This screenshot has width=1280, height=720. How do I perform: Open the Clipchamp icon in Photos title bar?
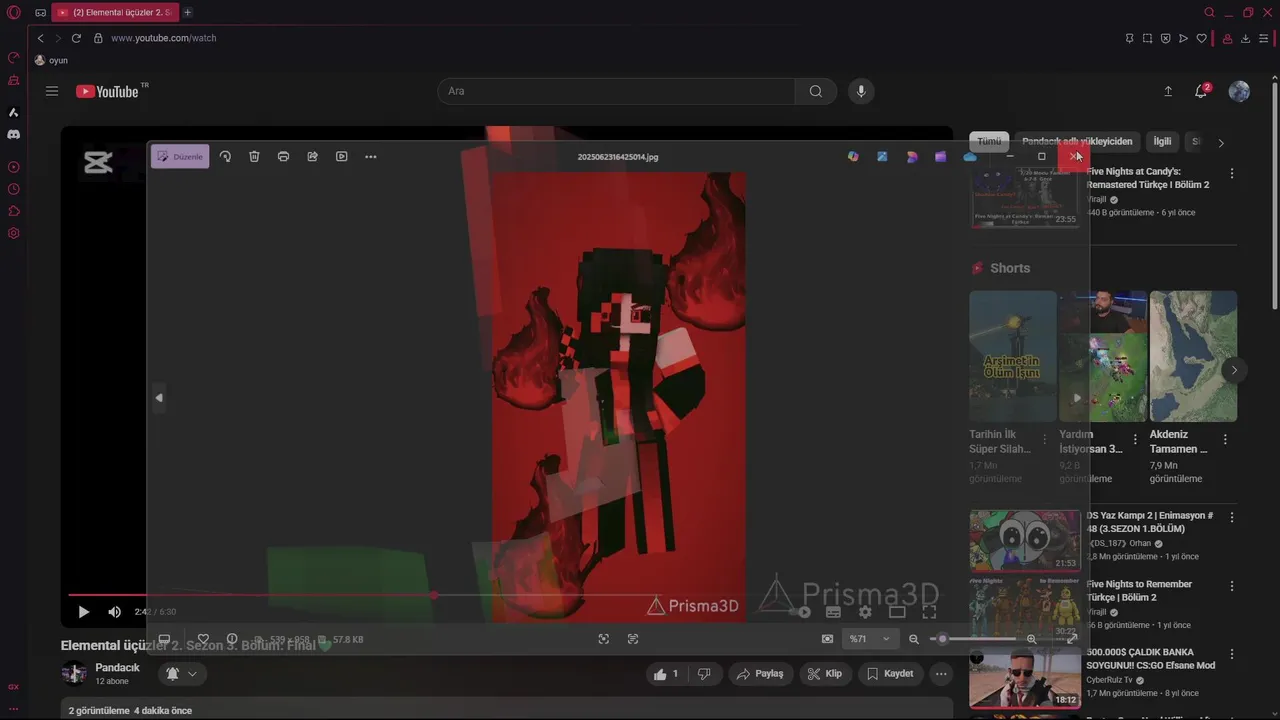pos(940,157)
